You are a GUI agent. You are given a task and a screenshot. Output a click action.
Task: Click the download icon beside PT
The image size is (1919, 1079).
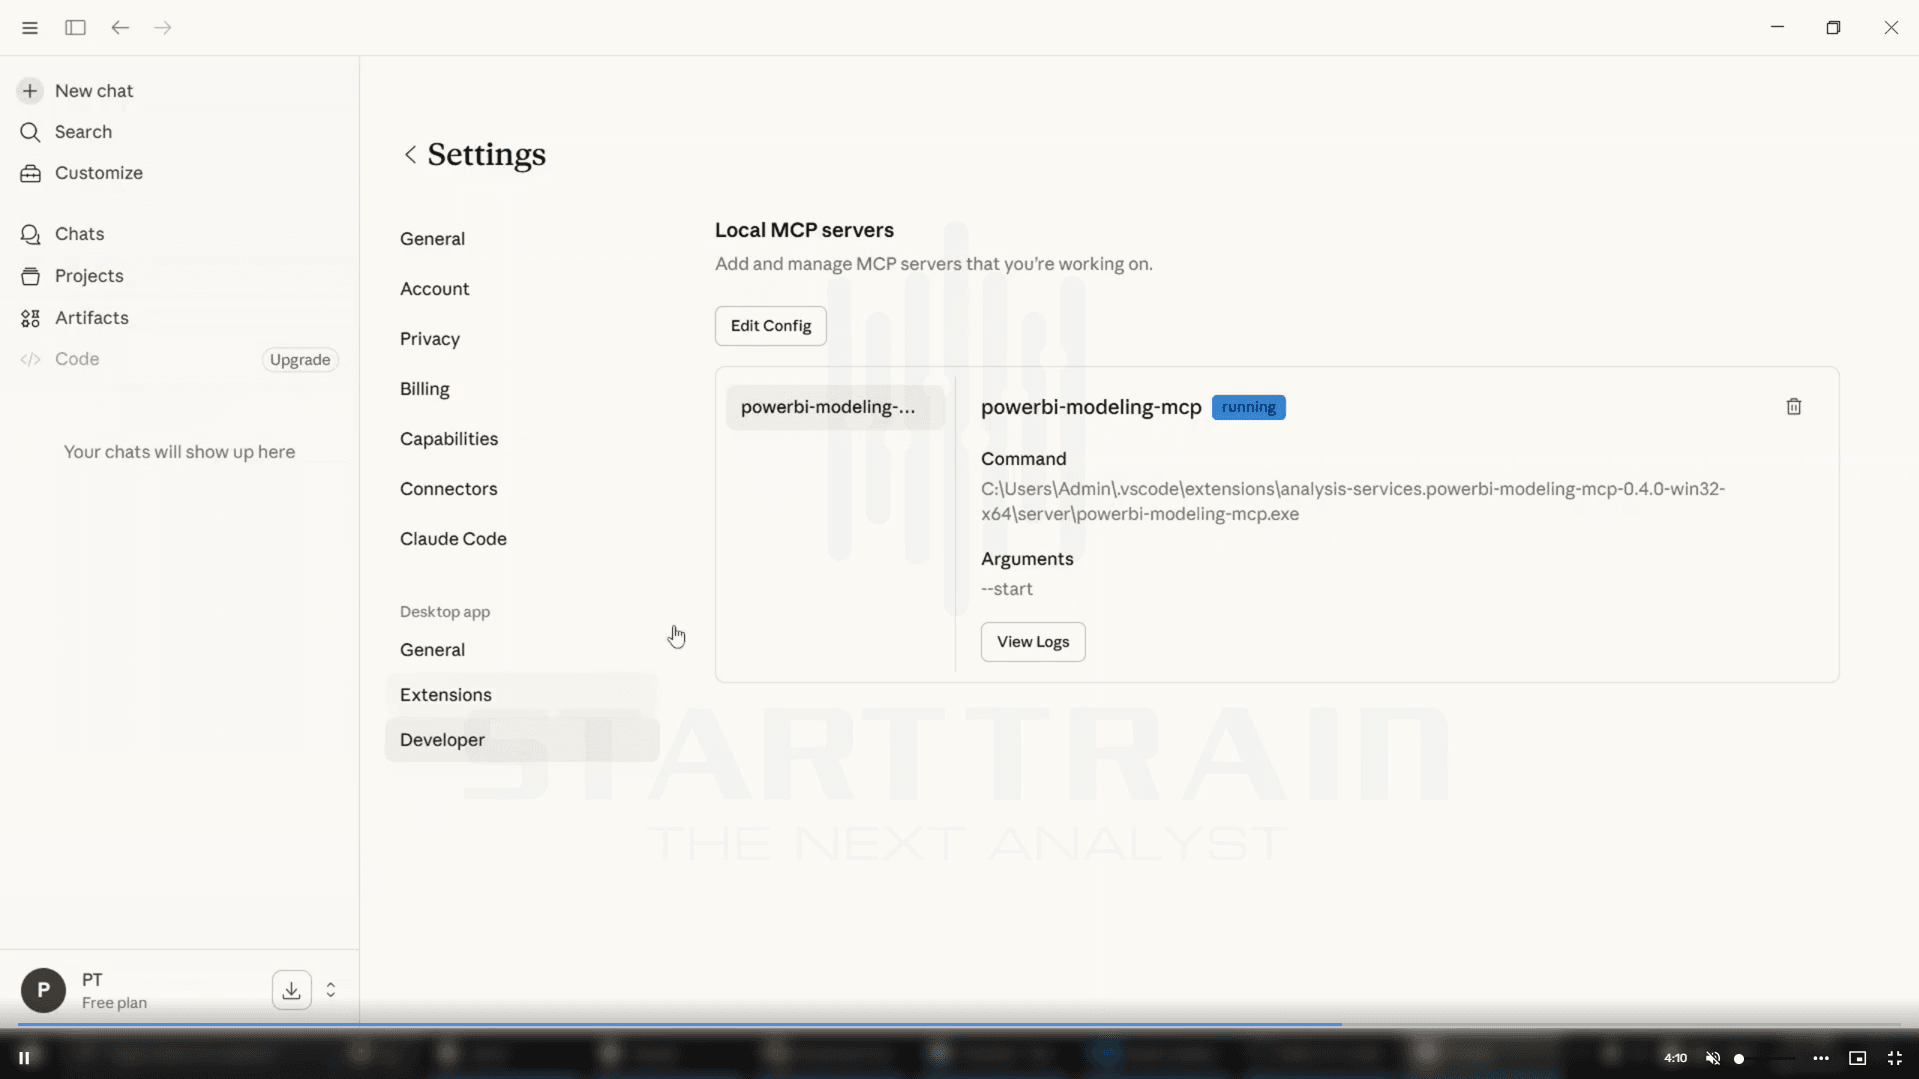pos(291,990)
